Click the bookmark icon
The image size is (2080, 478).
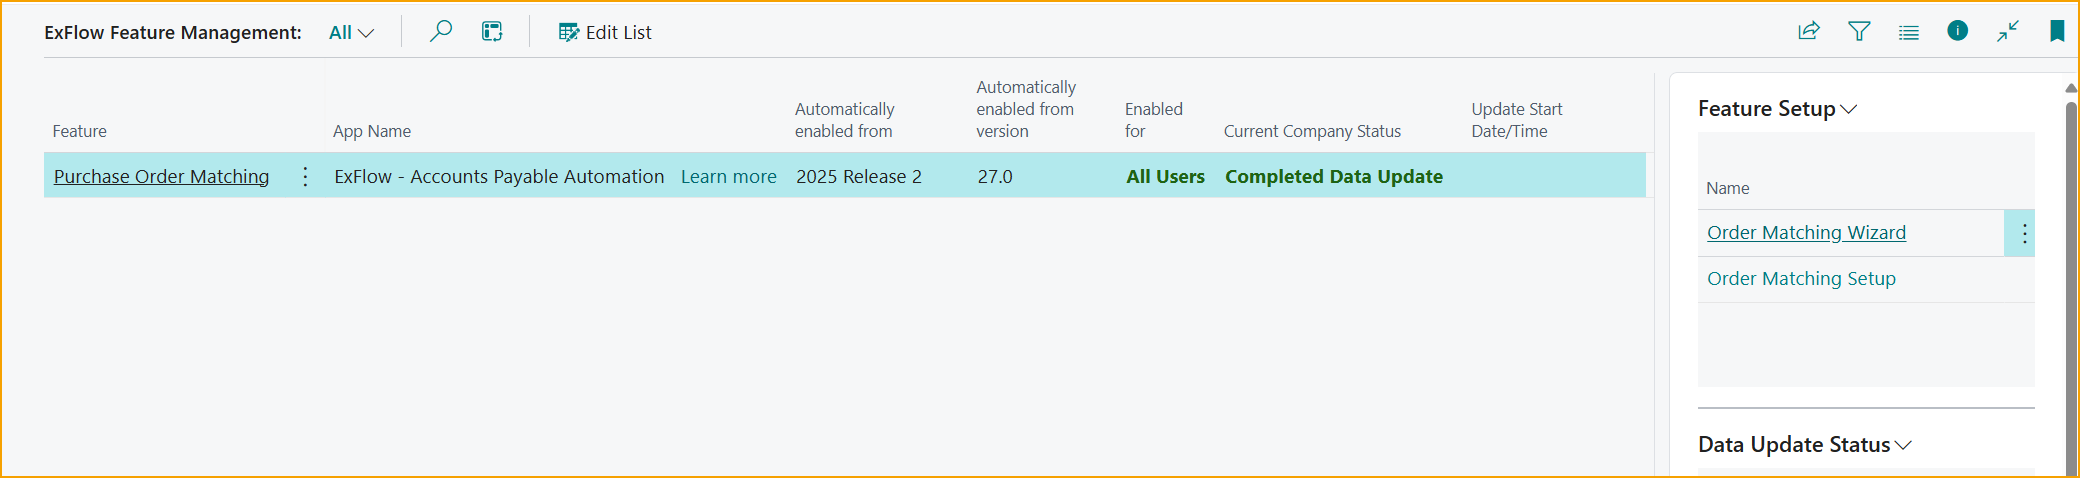2056,32
